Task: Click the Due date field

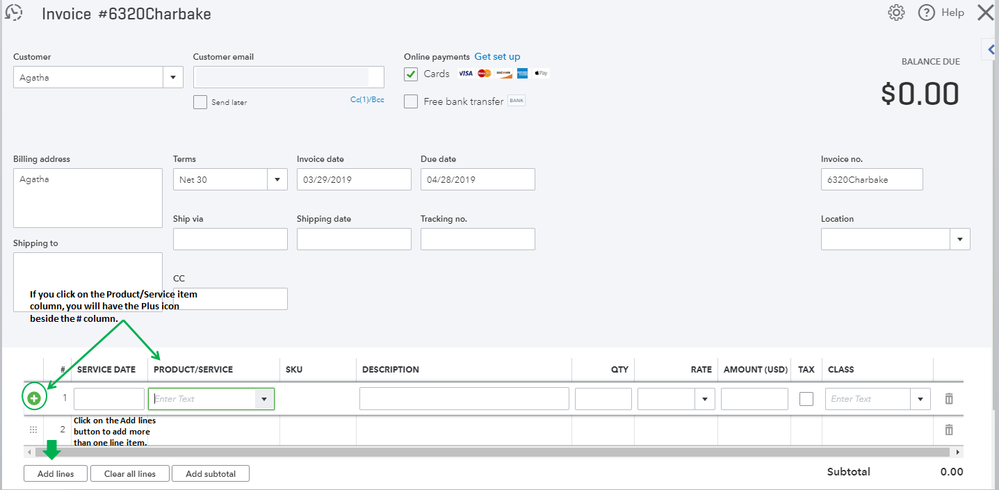Action: 478,180
